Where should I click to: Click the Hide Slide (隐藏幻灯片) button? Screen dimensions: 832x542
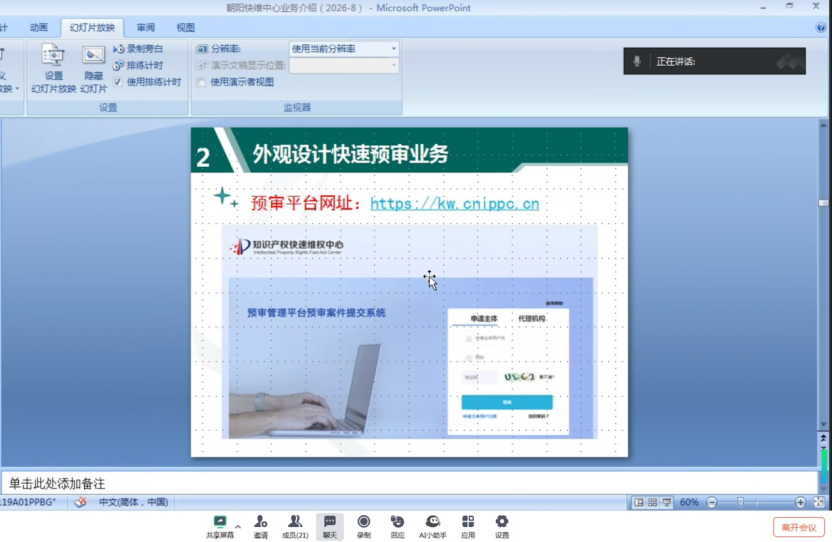(93, 68)
